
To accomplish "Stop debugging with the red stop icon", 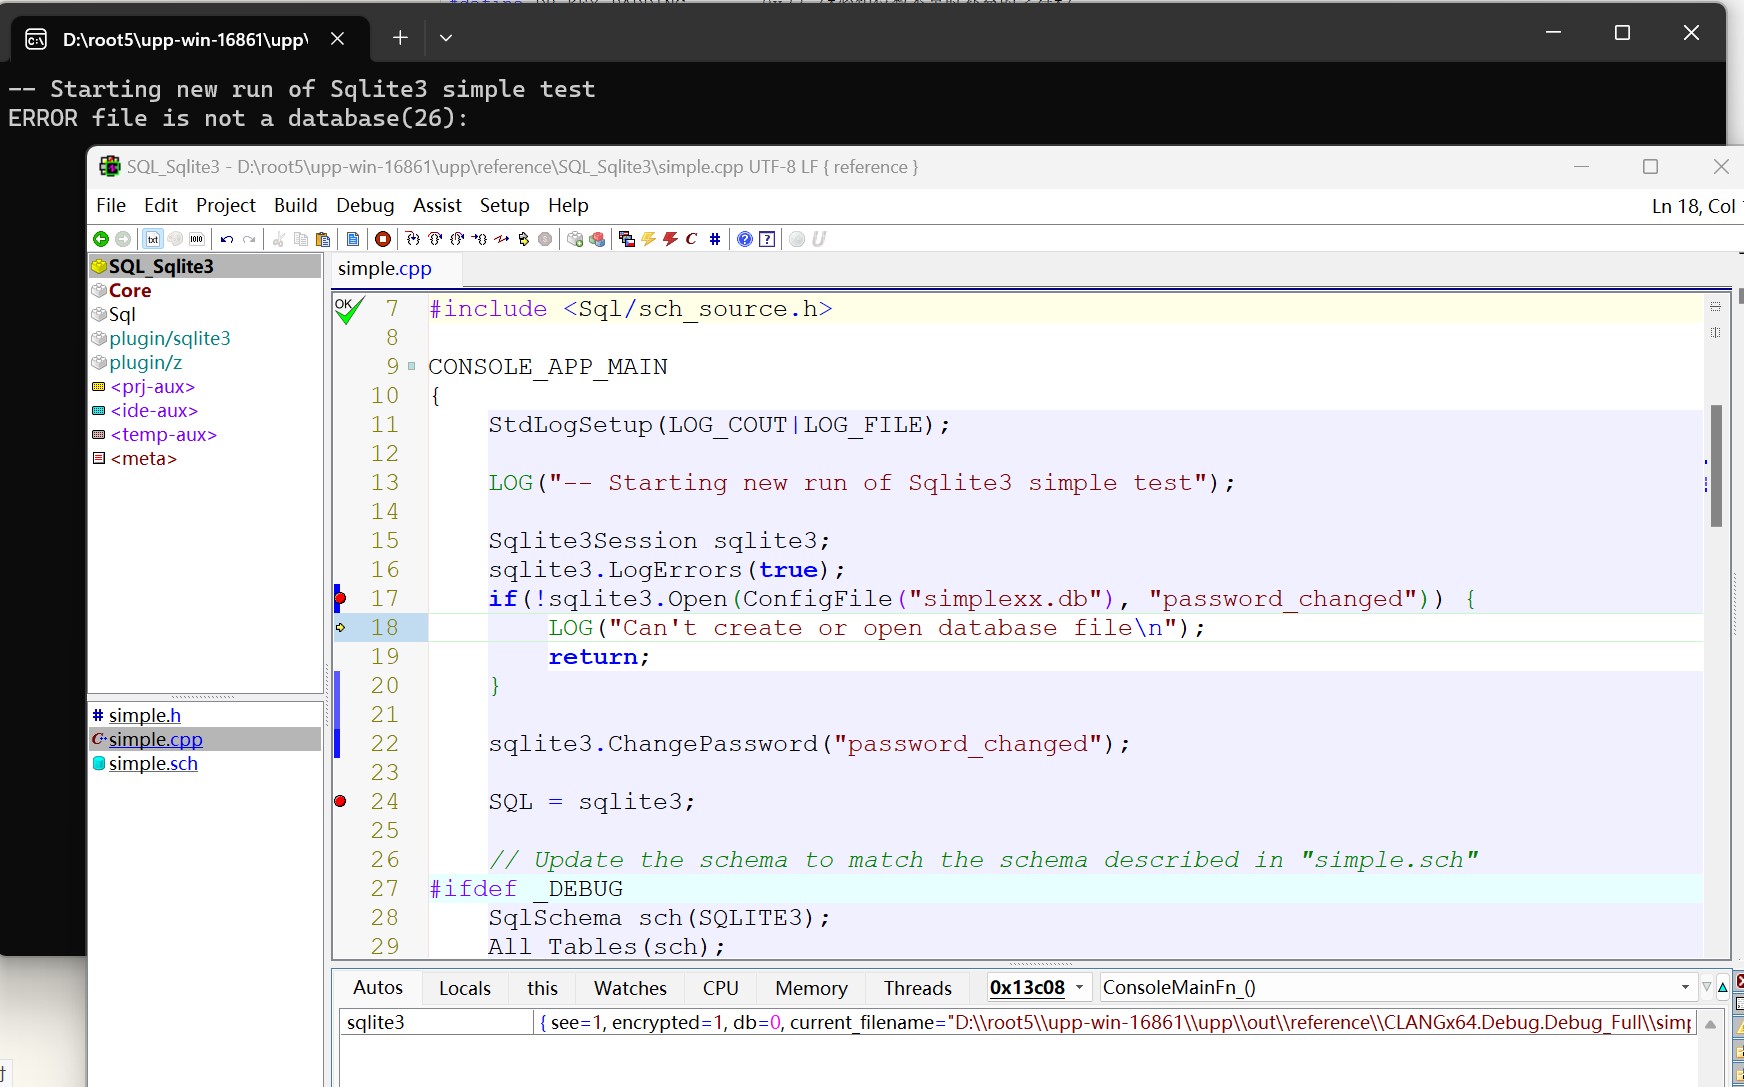I will tap(382, 239).
